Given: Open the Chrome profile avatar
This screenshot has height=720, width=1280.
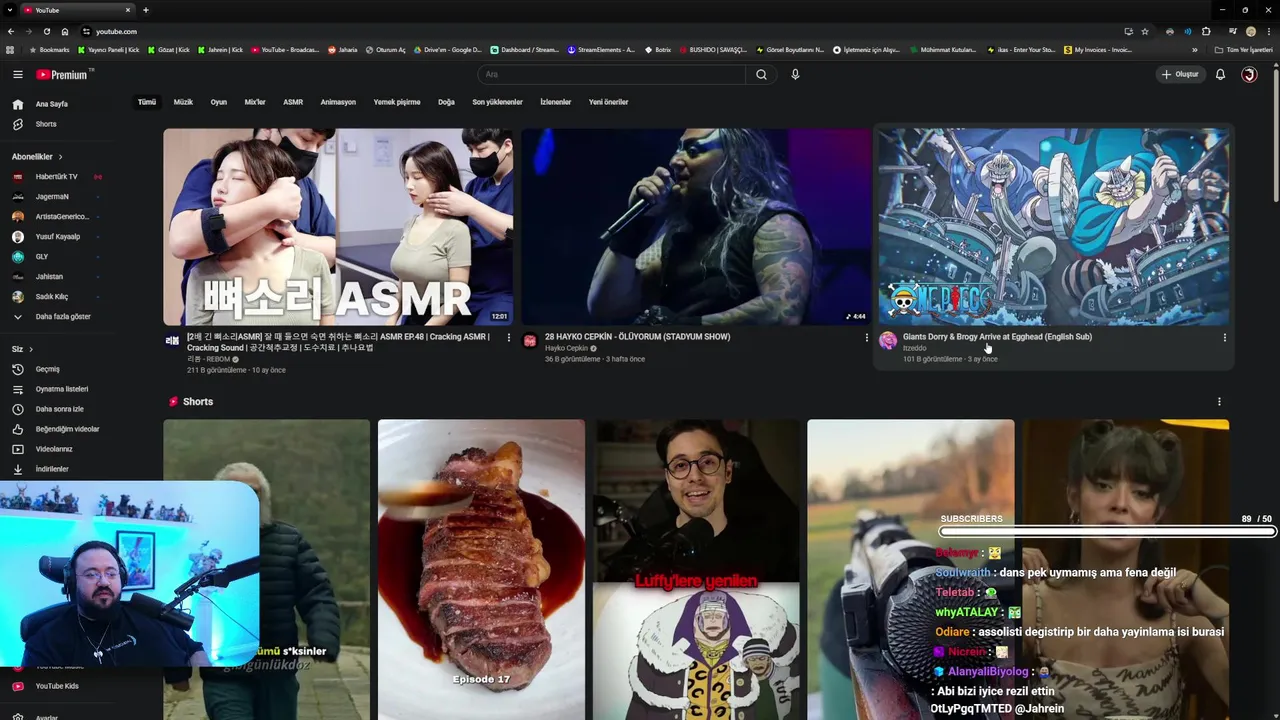Looking at the screenshot, I should (x=1250, y=31).
